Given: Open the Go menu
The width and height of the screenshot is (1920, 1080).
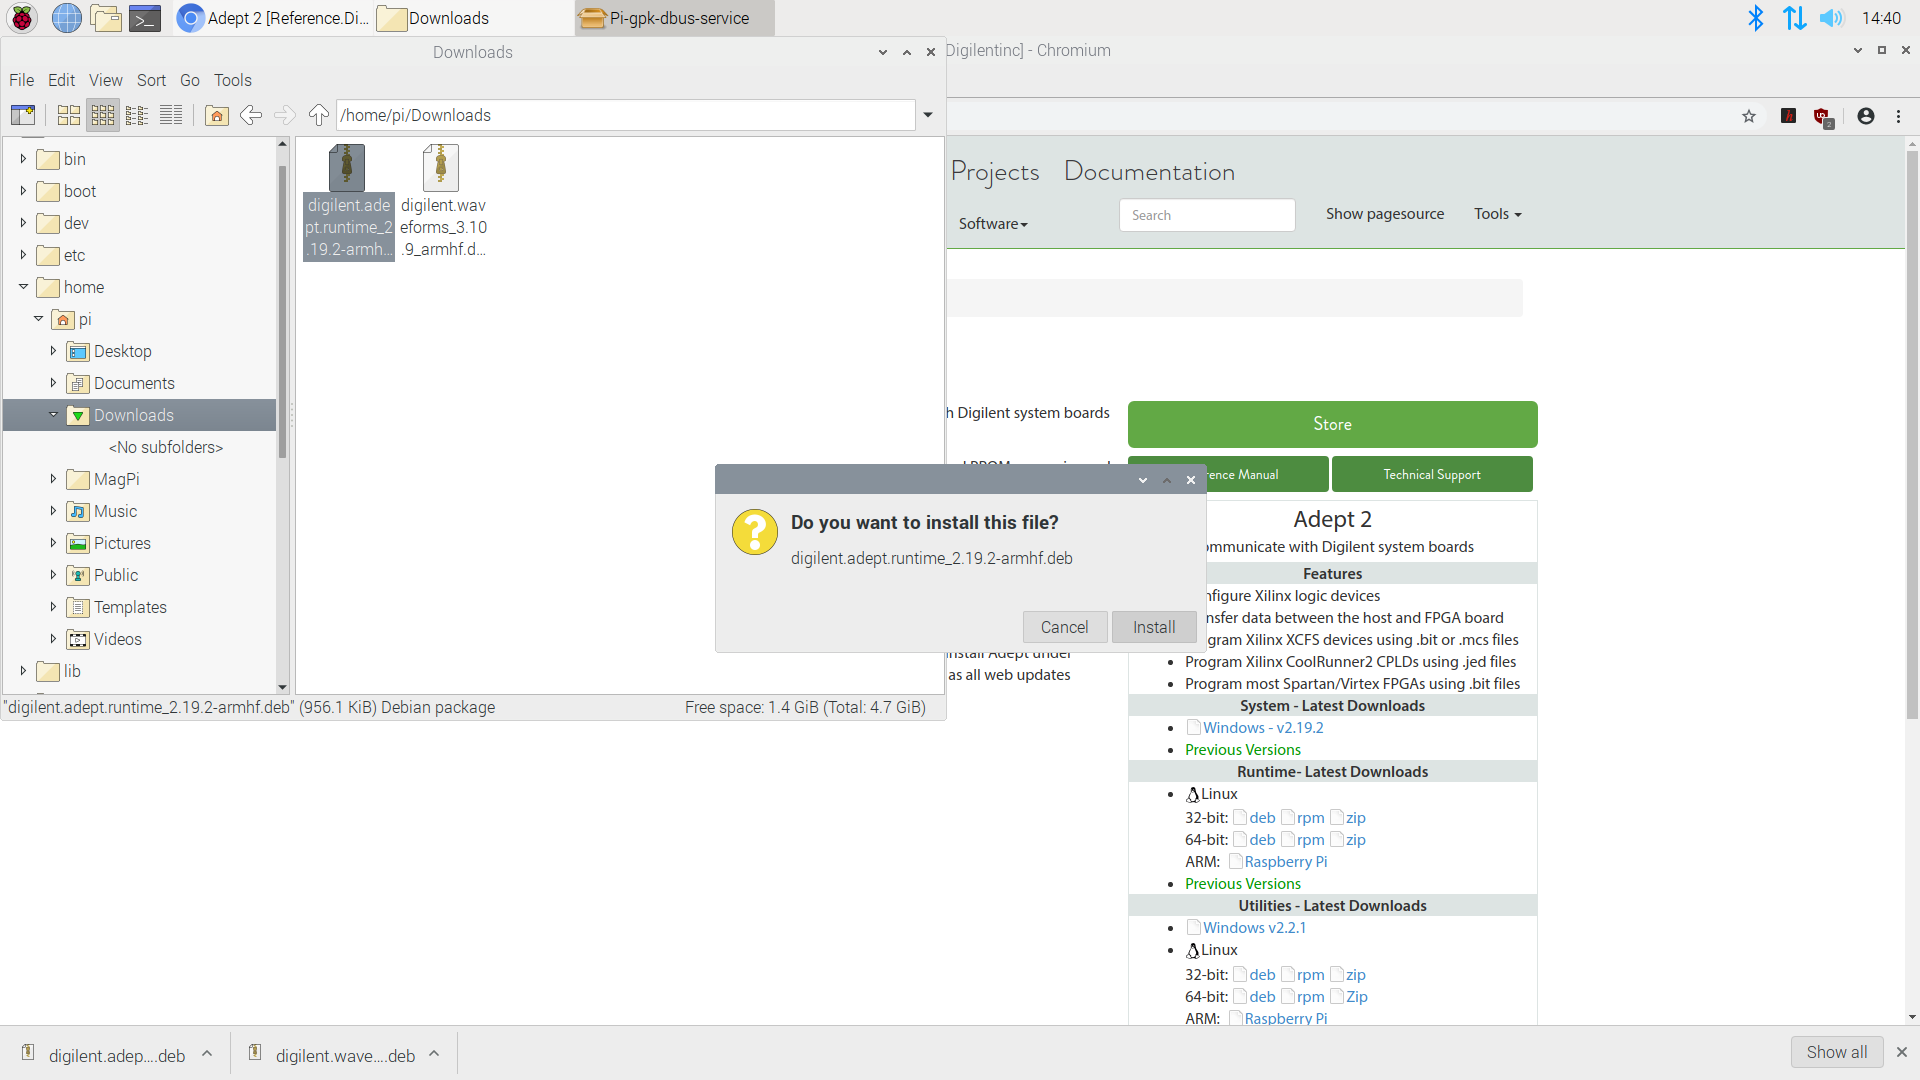Looking at the screenshot, I should pos(190,80).
